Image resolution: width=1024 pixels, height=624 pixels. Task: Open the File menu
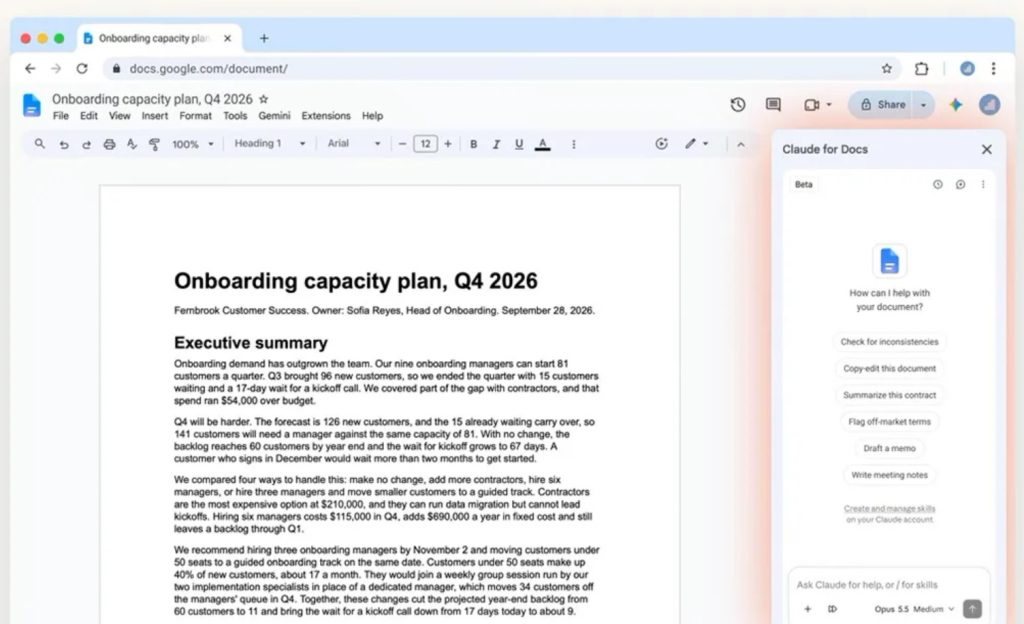(x=61, y=116)
